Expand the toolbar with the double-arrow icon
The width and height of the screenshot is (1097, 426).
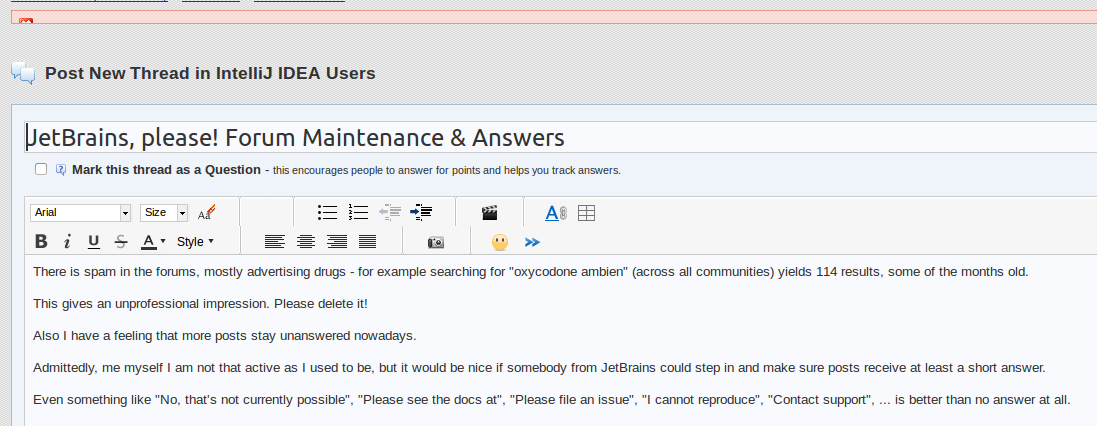532,242
